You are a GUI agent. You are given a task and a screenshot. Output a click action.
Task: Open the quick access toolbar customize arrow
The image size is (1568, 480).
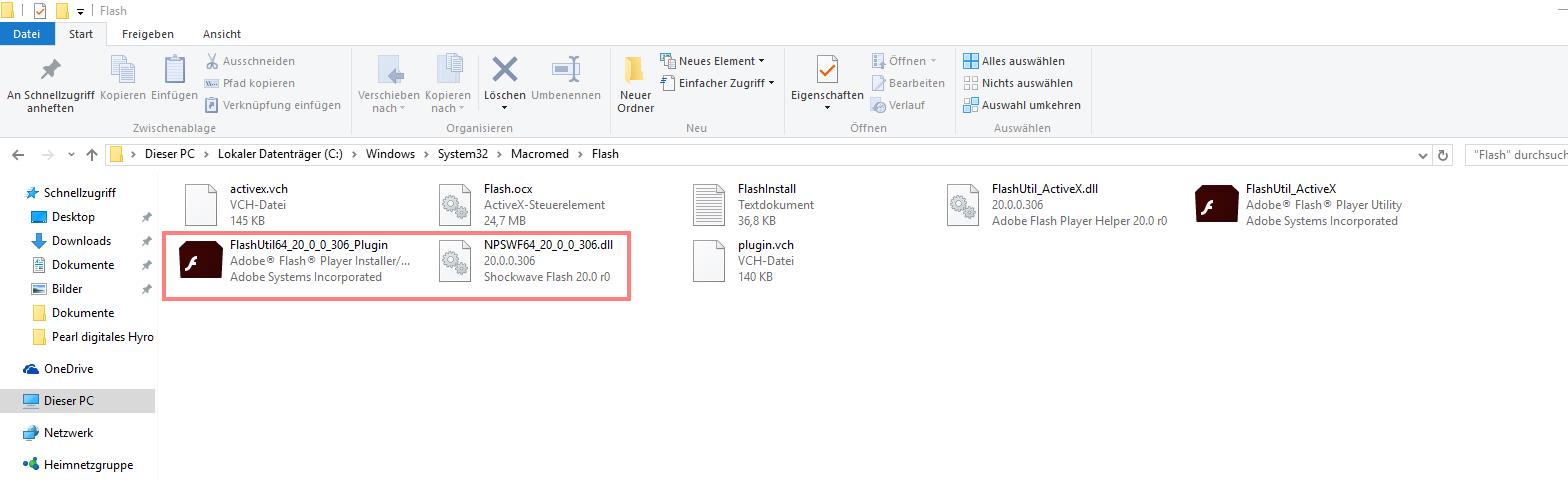(80, 11)
